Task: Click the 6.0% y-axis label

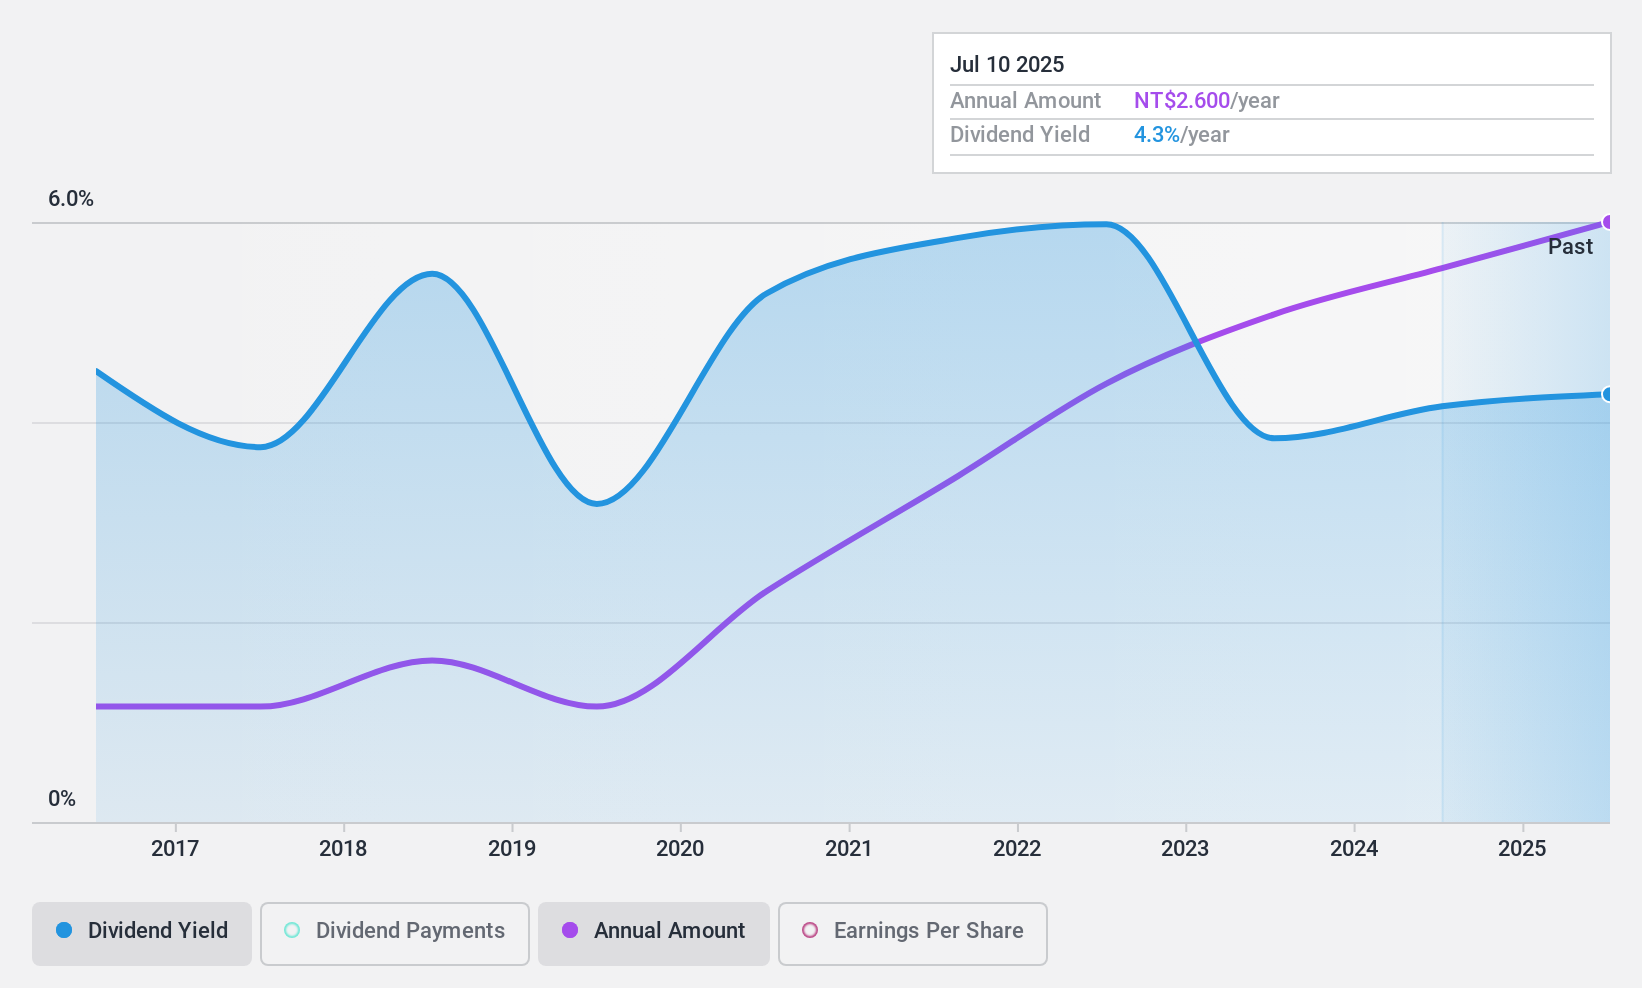Action: point(71,199)
